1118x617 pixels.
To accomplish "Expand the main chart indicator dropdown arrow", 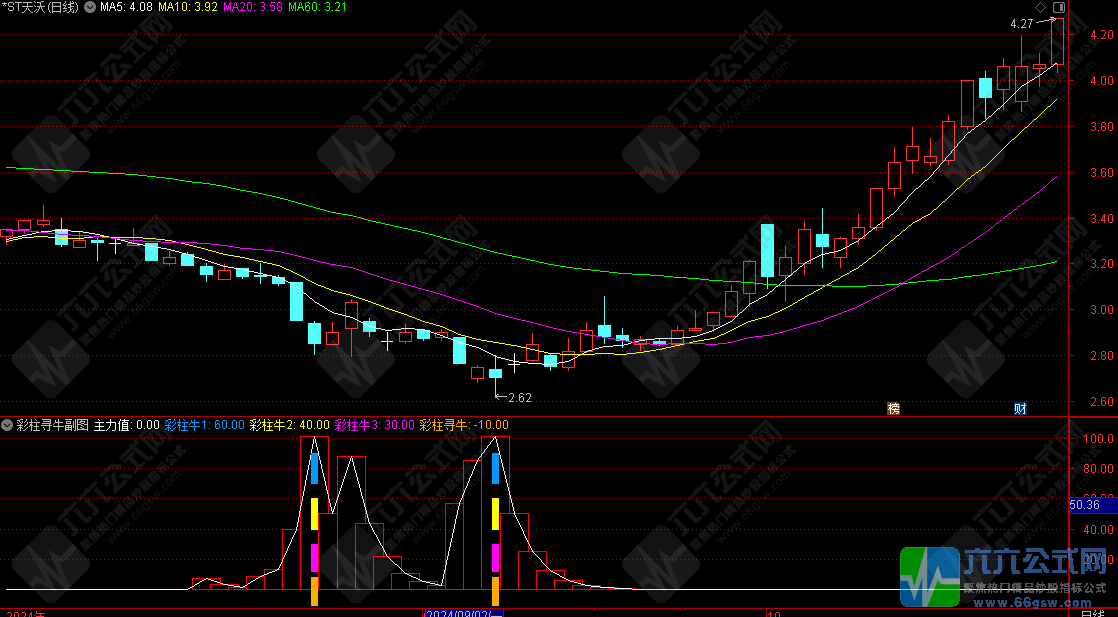I will tap(91, 8).
